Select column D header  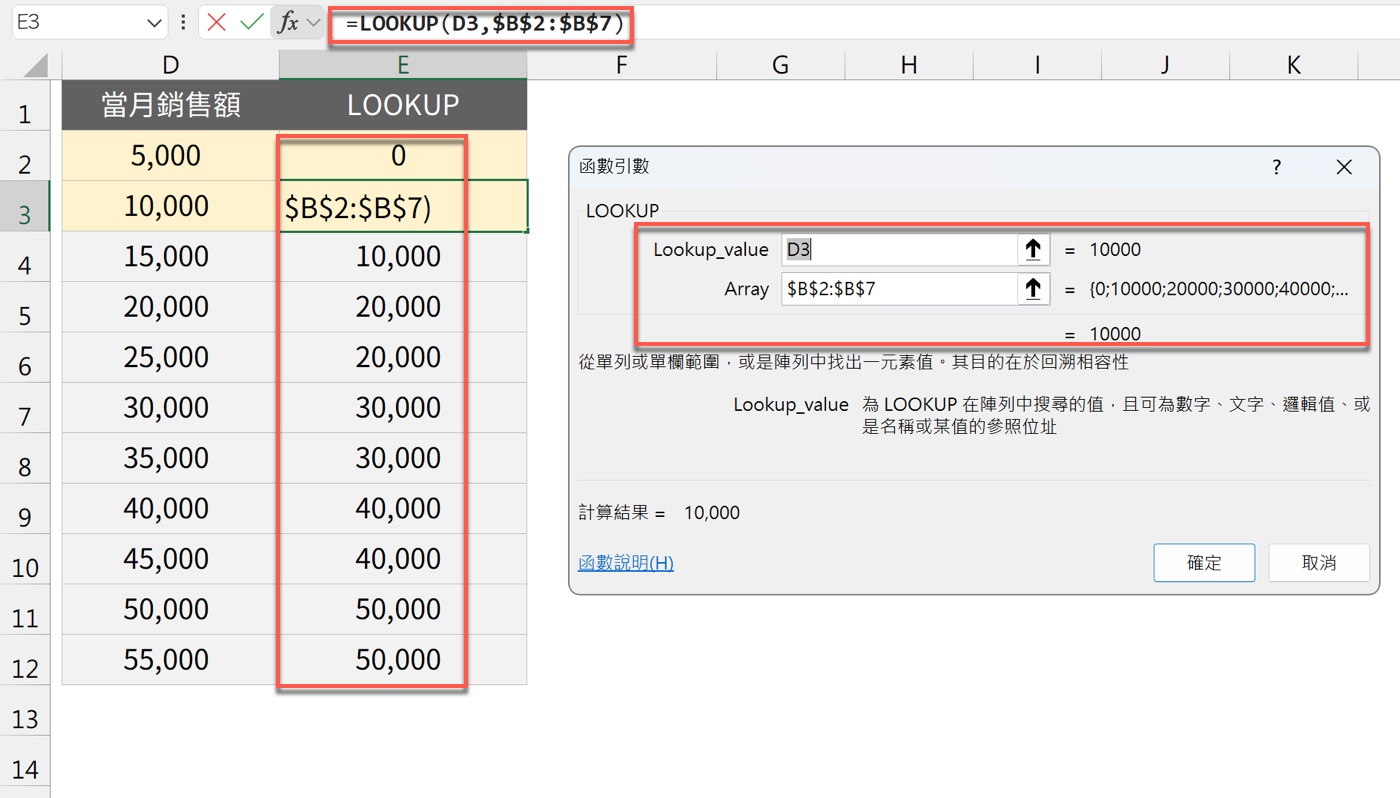(171, 66)
